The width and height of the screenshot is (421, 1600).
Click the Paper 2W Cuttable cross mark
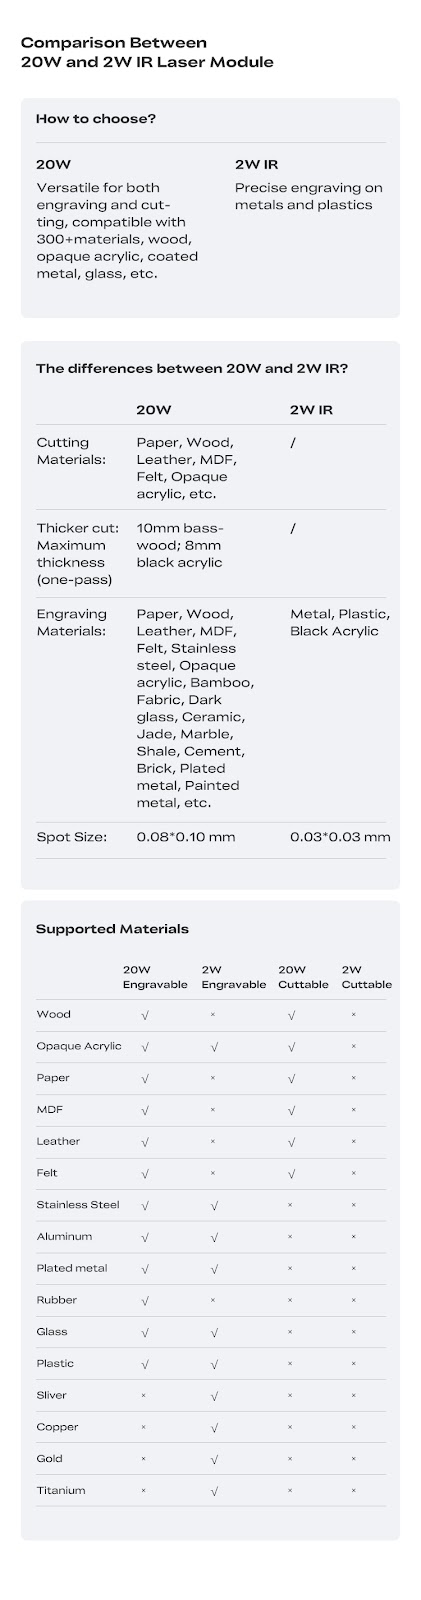pyautogui.click(x=353, y=1078)
